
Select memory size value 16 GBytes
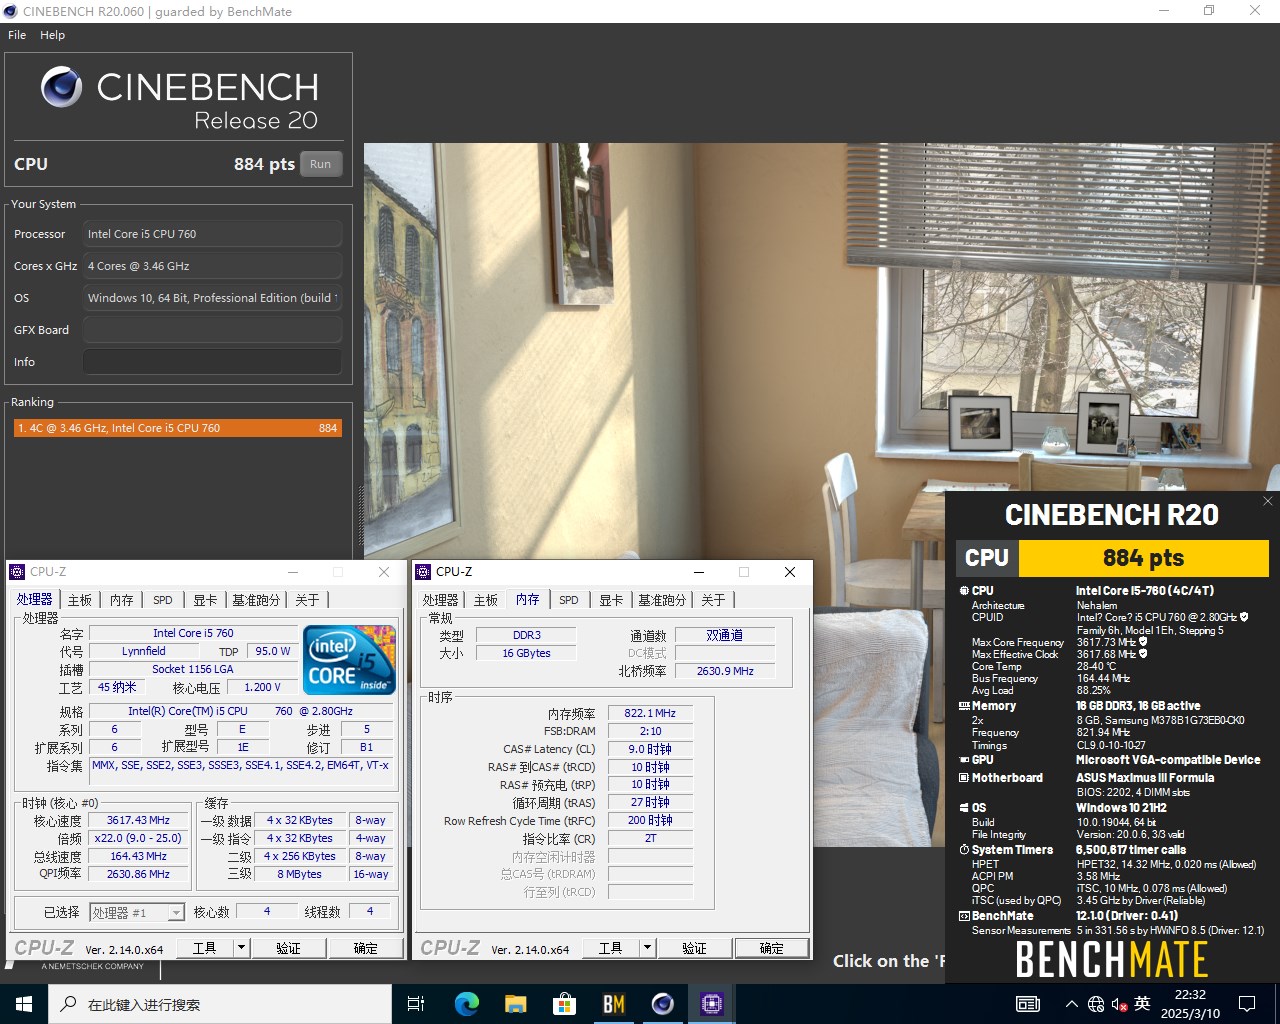[x=526, y=653]
